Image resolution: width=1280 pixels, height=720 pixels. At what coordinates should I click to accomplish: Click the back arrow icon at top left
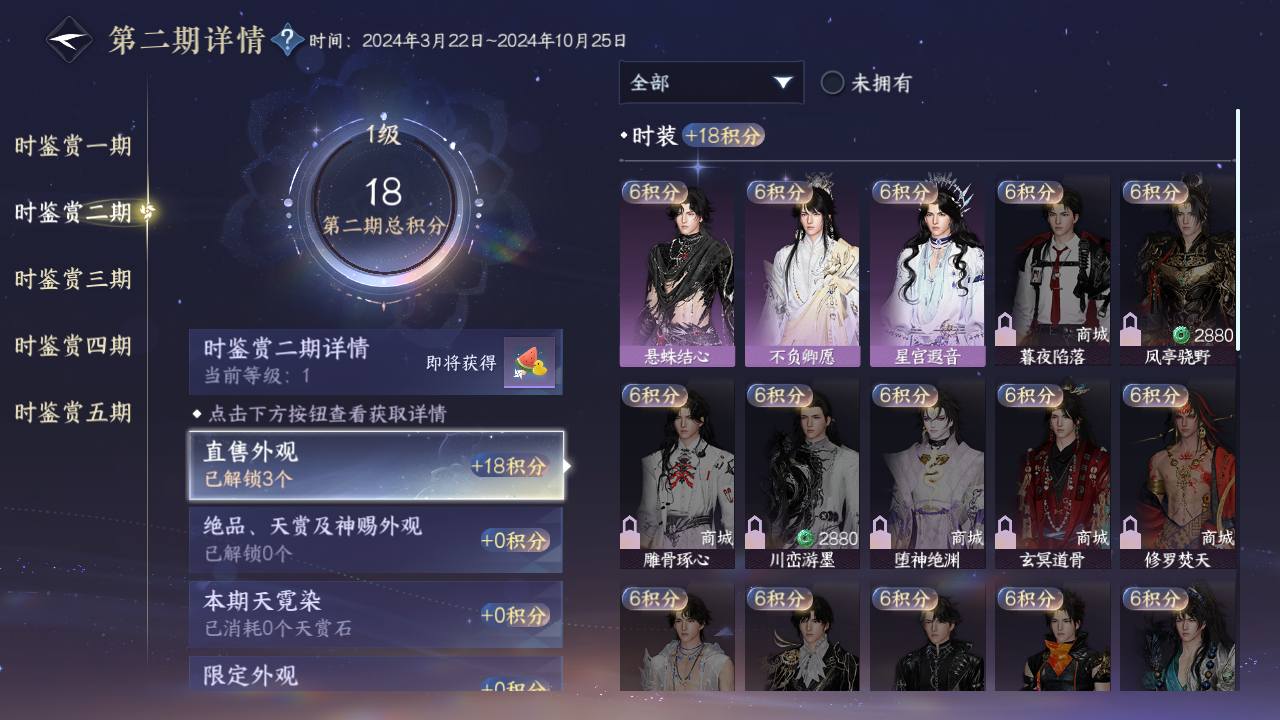pyautogui.click(x=69, y=40)
